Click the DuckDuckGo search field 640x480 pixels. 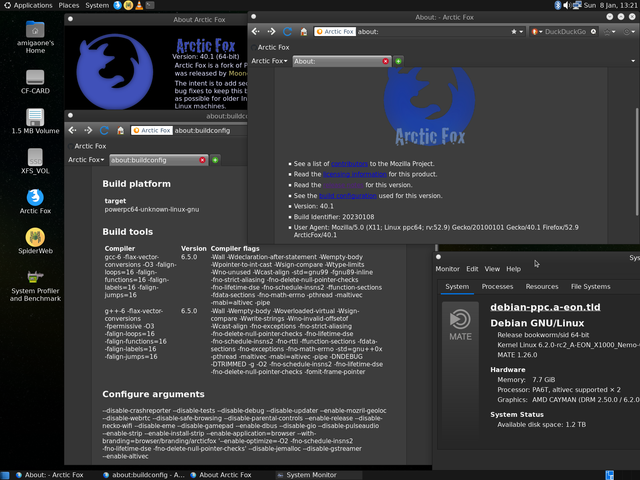566,31
